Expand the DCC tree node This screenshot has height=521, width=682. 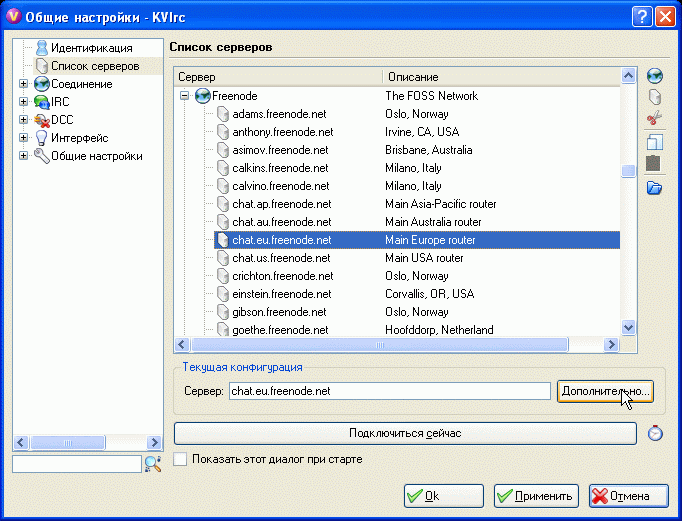(23, 120)
